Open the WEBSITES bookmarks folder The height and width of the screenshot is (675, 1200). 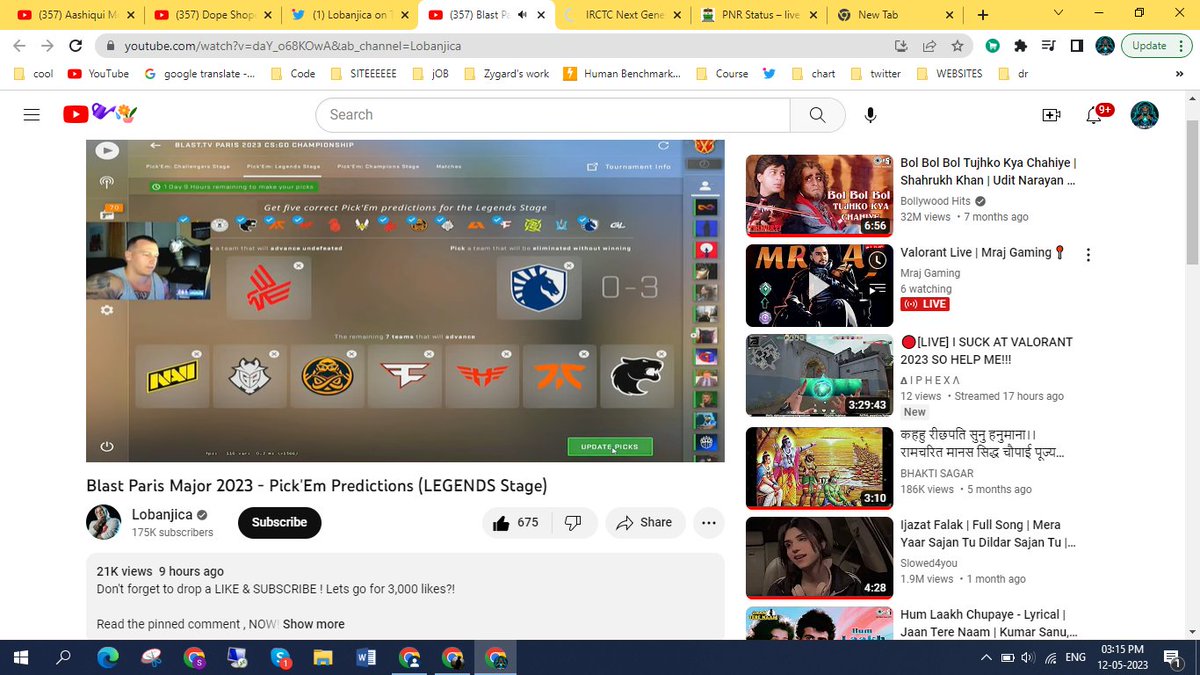(948, 73)
